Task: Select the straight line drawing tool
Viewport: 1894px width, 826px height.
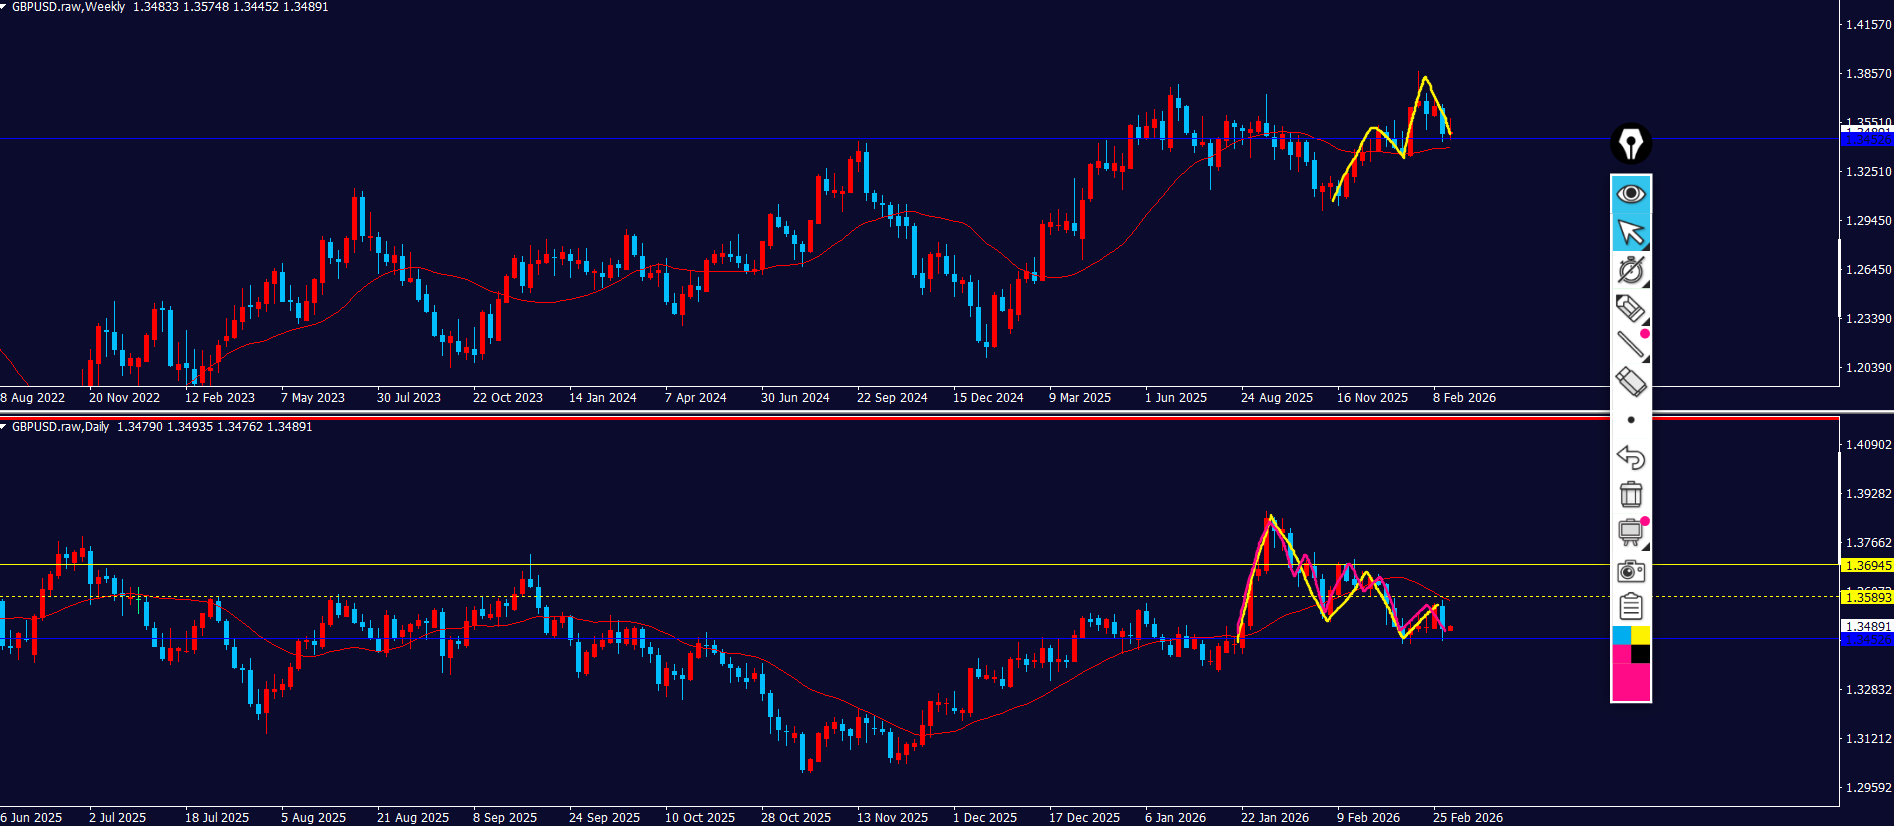Action: click(x=1631, y=345)
